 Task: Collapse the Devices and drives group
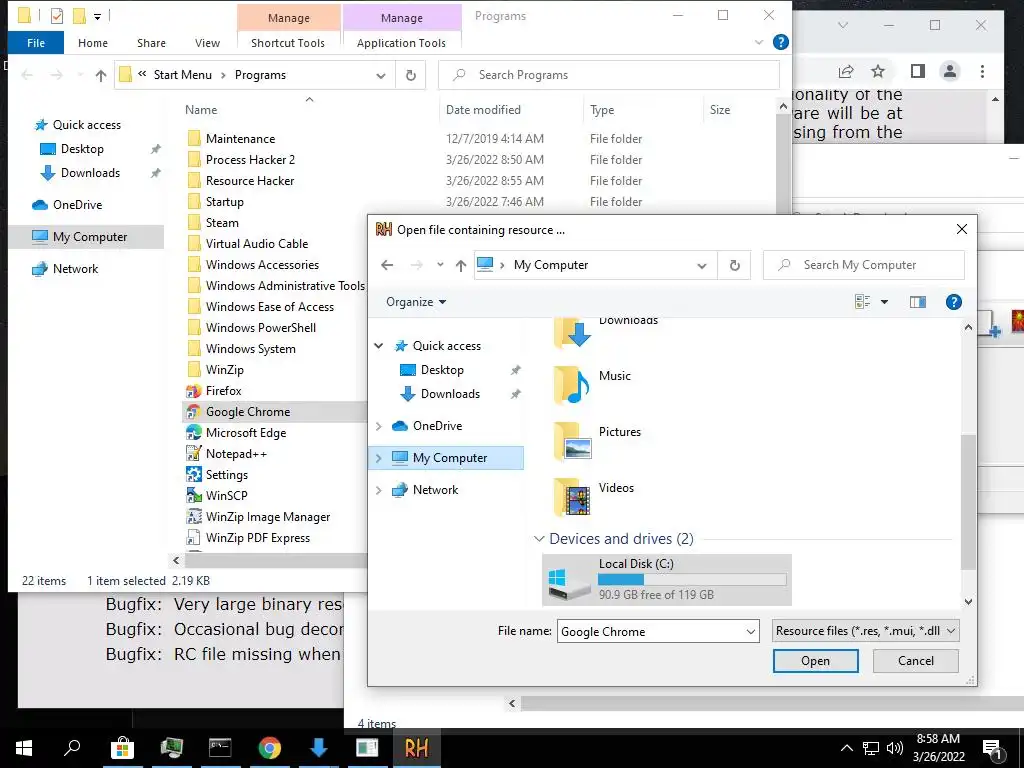click(x=539, y=539)
